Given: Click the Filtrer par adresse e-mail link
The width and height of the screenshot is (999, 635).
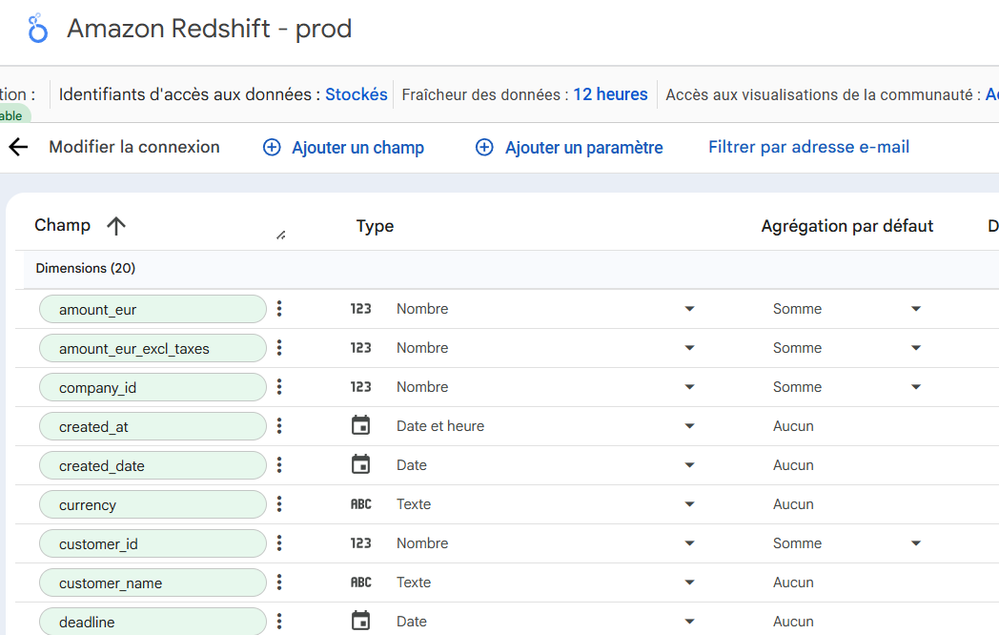Looking at the screenshot, I should (x=808, y=147).
